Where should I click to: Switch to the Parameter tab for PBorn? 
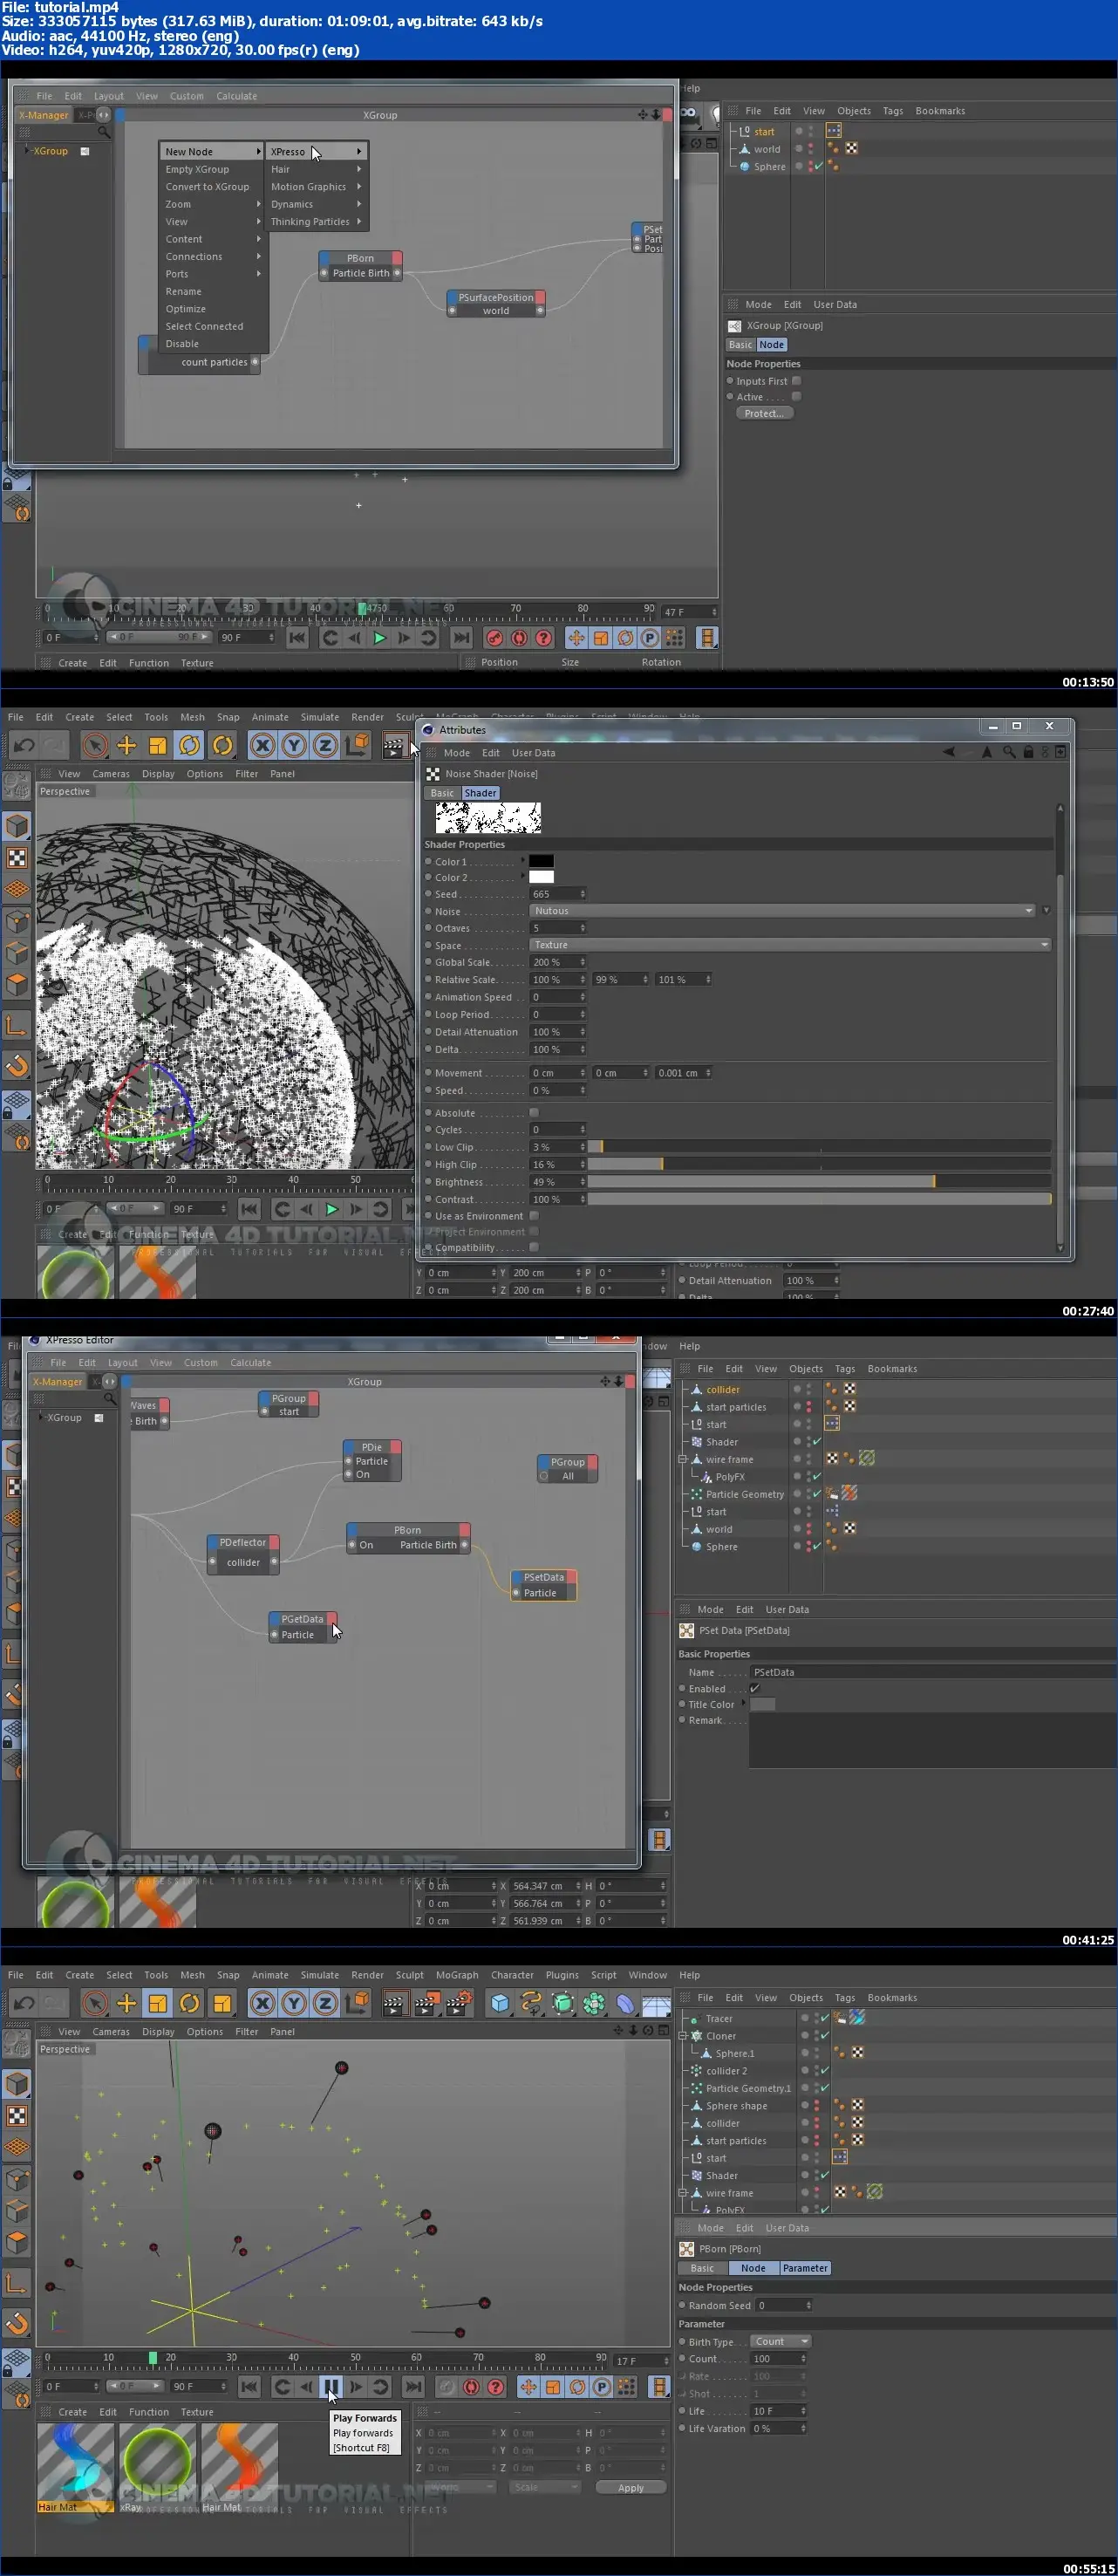click(805, 2268)
